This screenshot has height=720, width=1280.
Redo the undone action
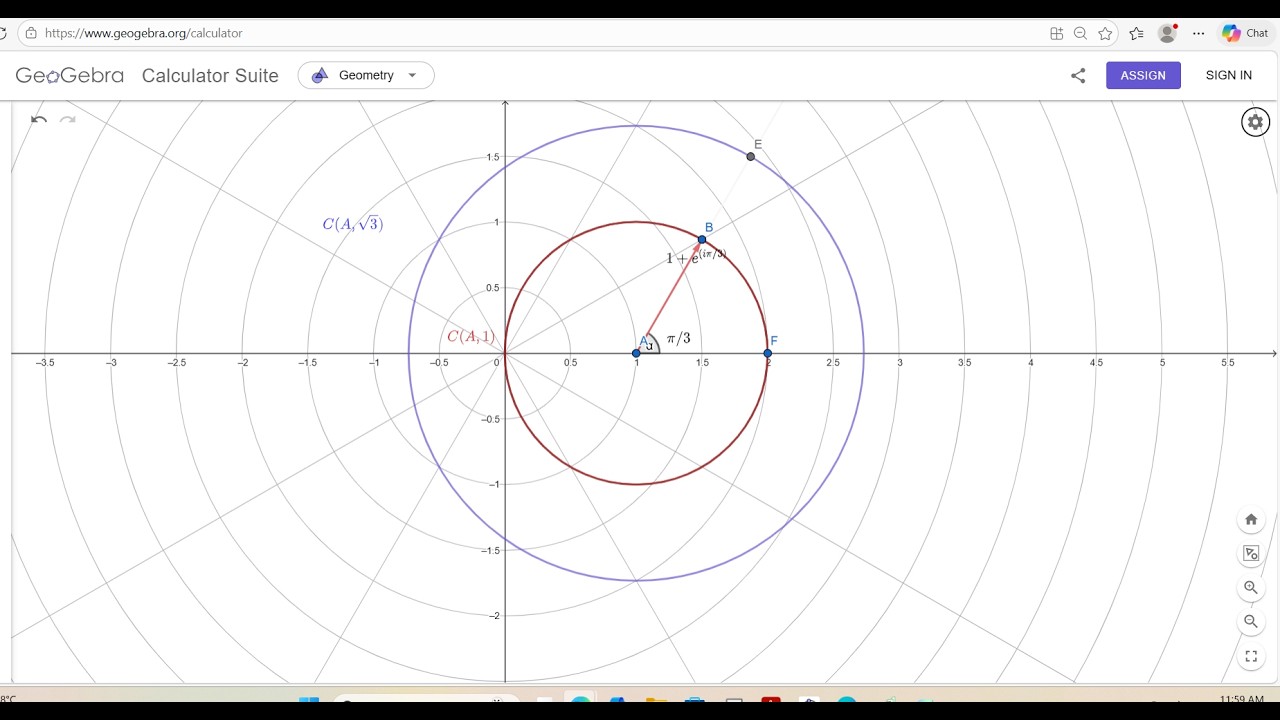click(68, 120)
